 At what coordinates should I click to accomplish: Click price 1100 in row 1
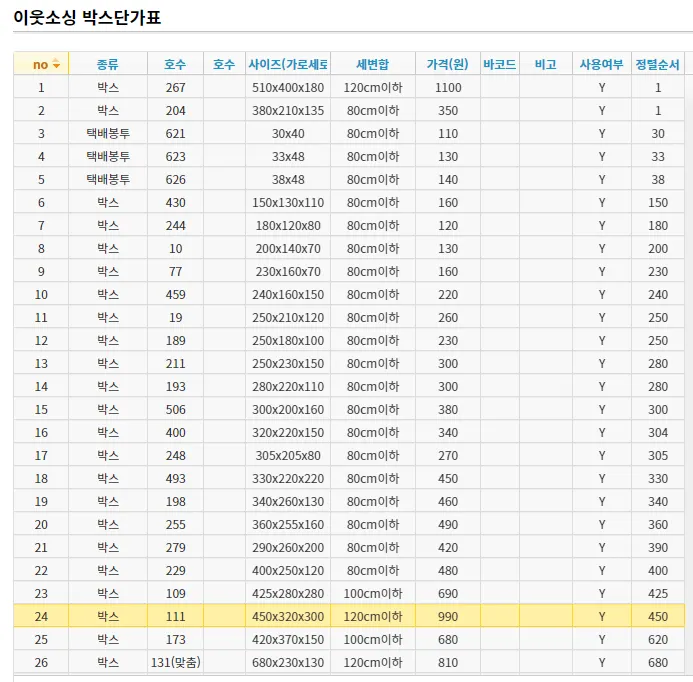tap(448, 88)
